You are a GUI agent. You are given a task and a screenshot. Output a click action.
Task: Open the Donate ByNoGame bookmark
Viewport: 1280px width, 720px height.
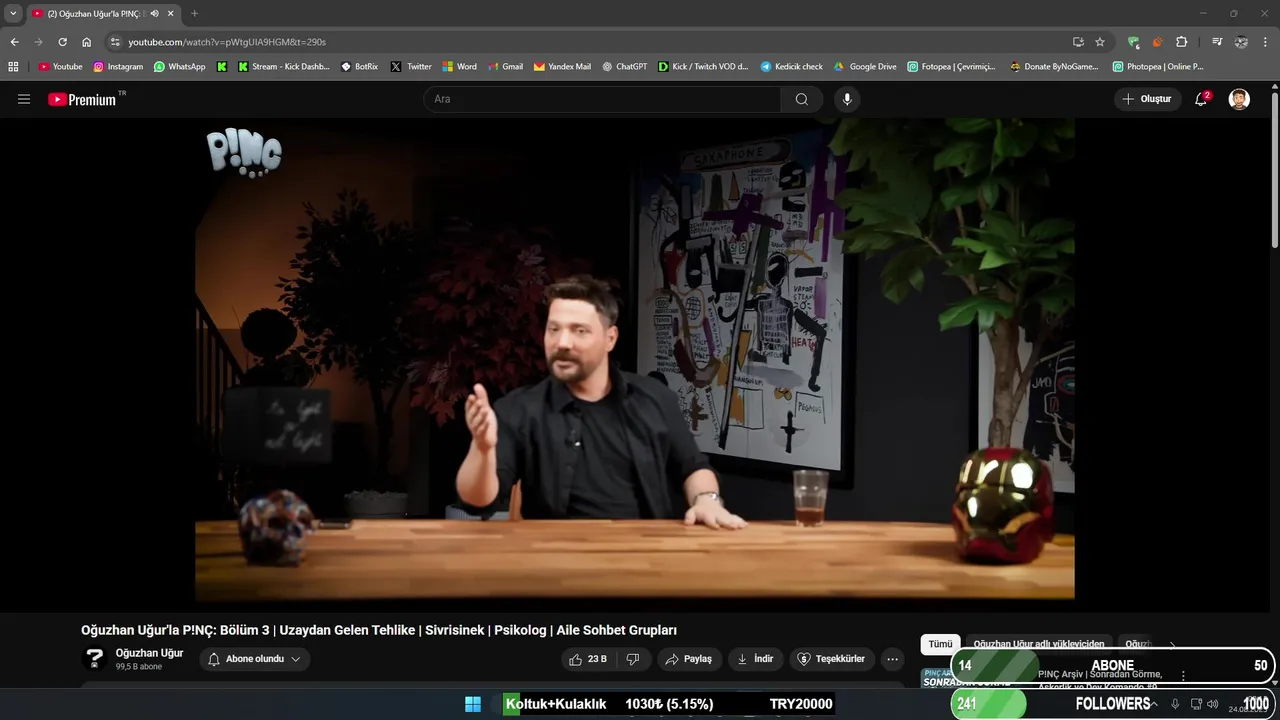tap(1054, 66)
